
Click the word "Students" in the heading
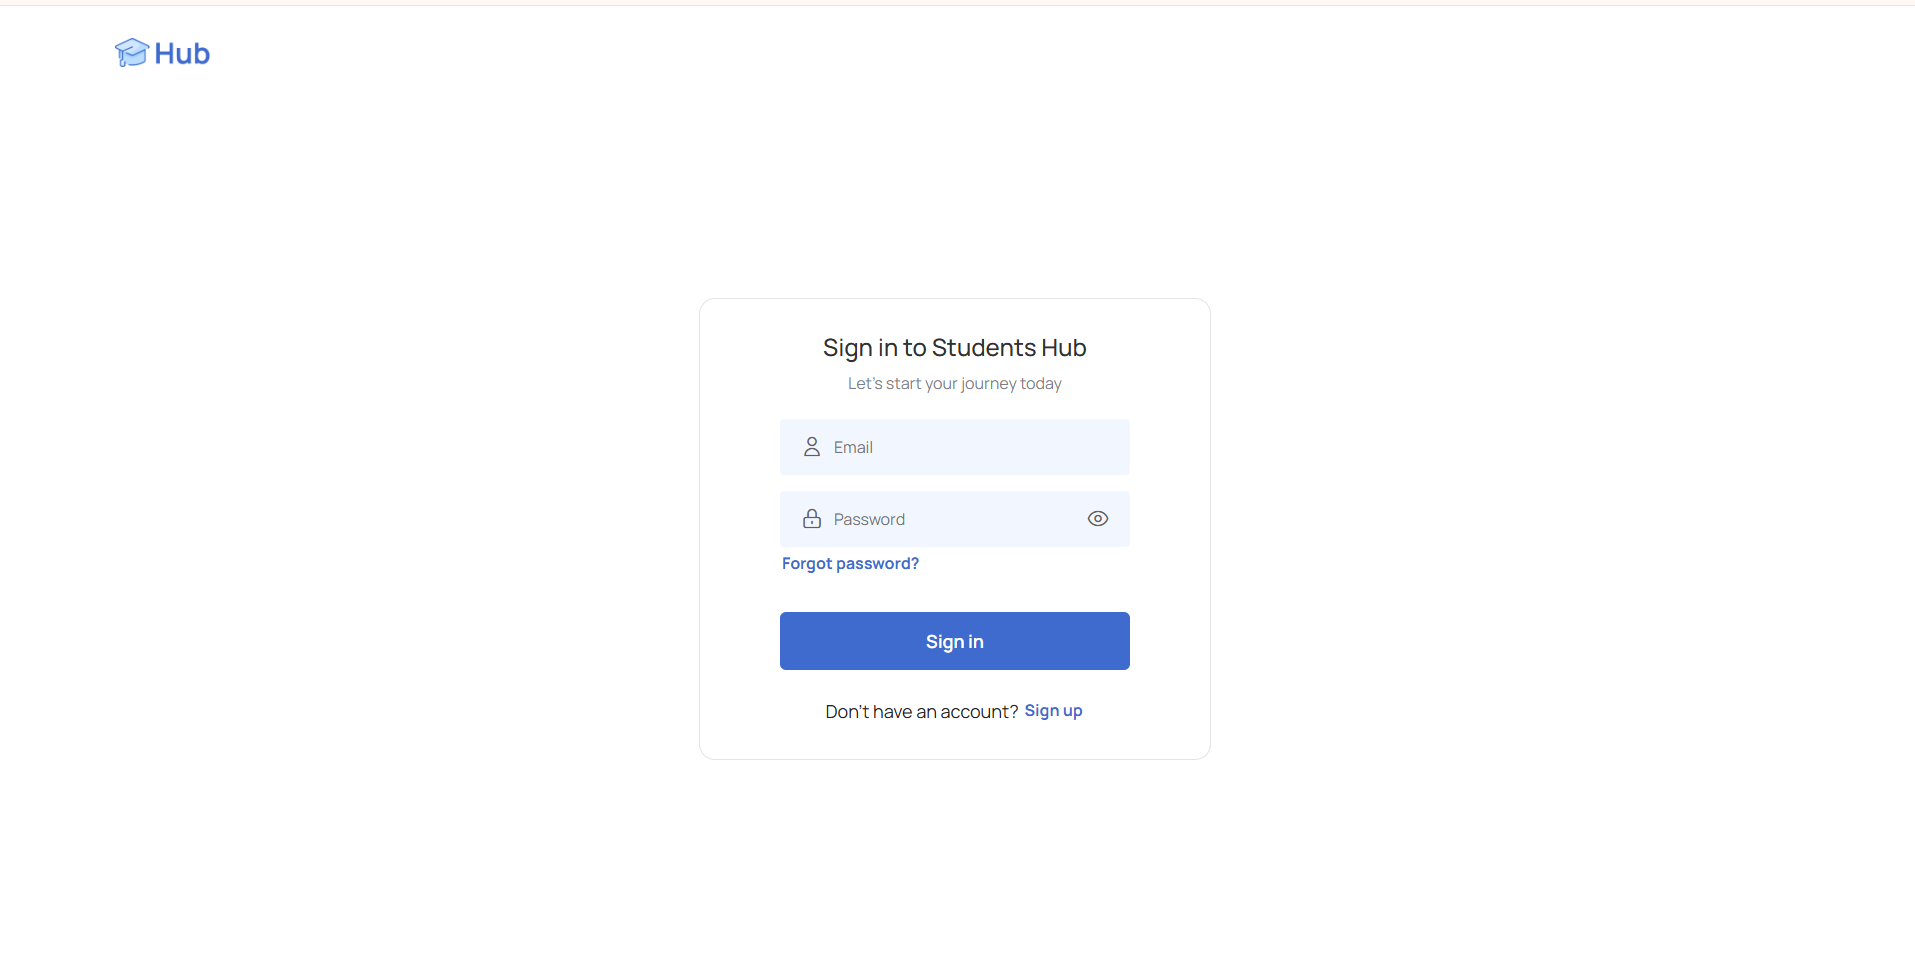click(x=983, y=348)
